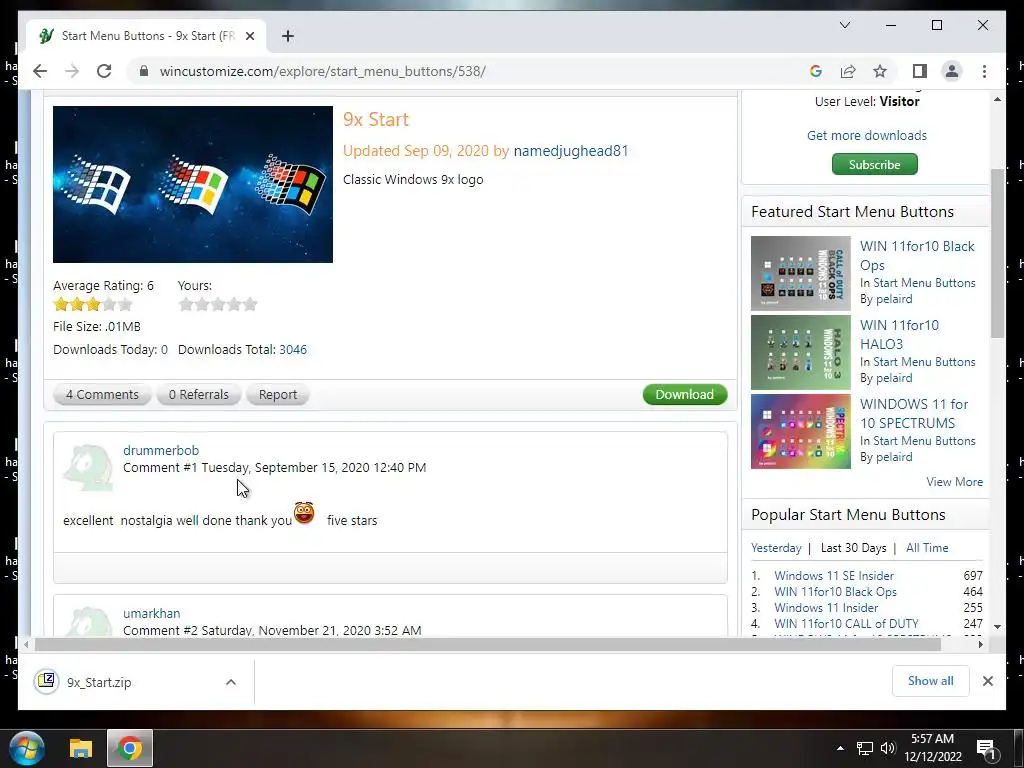This screenshot has height=768, width=1024.
Task: Open the volume tray icon
Action: point(888,748)
